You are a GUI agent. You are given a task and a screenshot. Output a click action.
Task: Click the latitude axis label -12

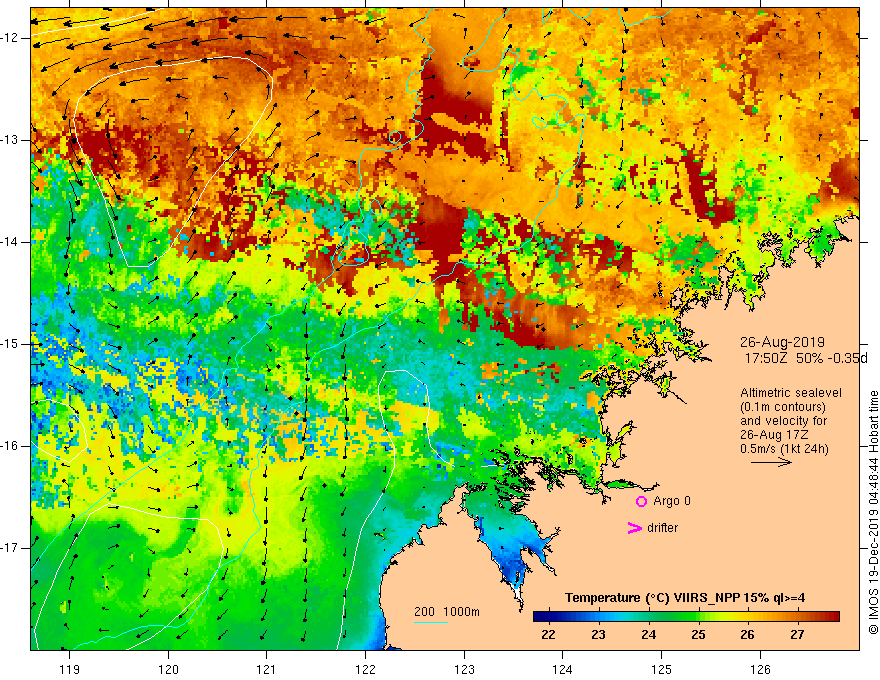[11, 38]
